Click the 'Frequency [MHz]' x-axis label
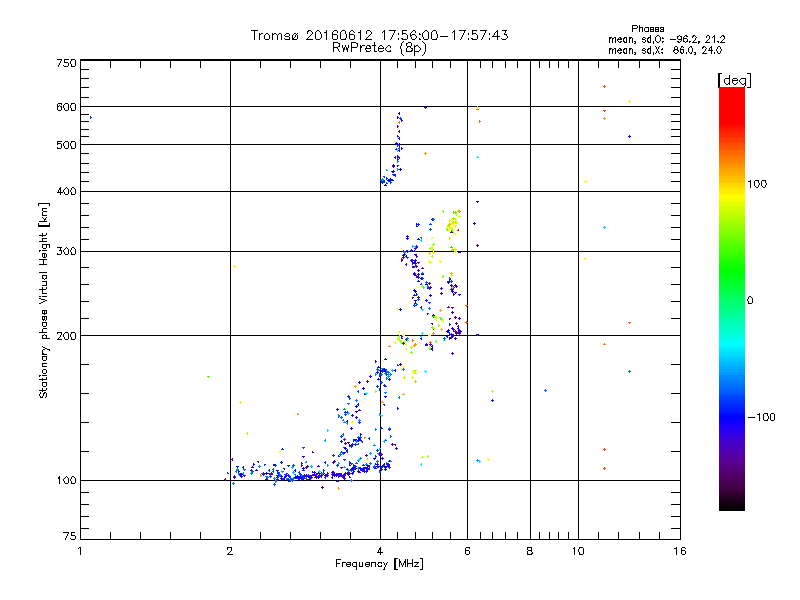 pyautogui.click(x=379, y=564)
